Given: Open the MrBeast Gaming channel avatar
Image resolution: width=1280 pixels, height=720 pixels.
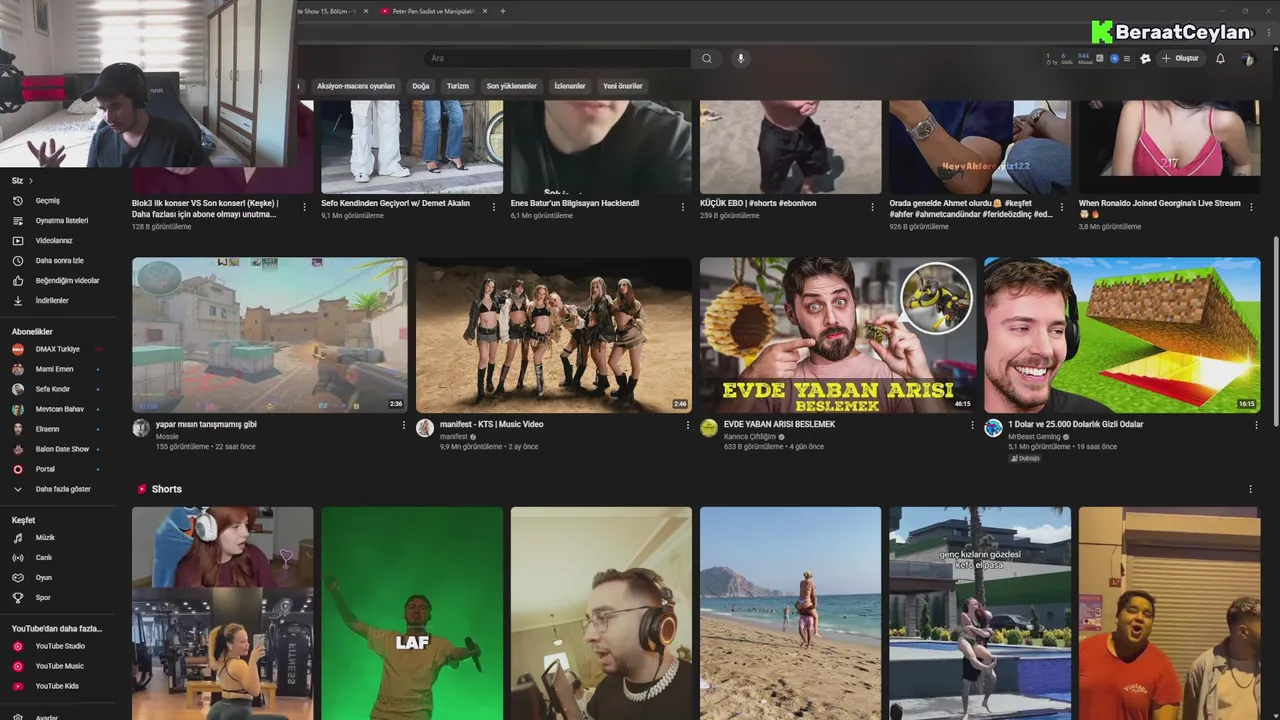Looking at the screenshot, I should [993, 428].
